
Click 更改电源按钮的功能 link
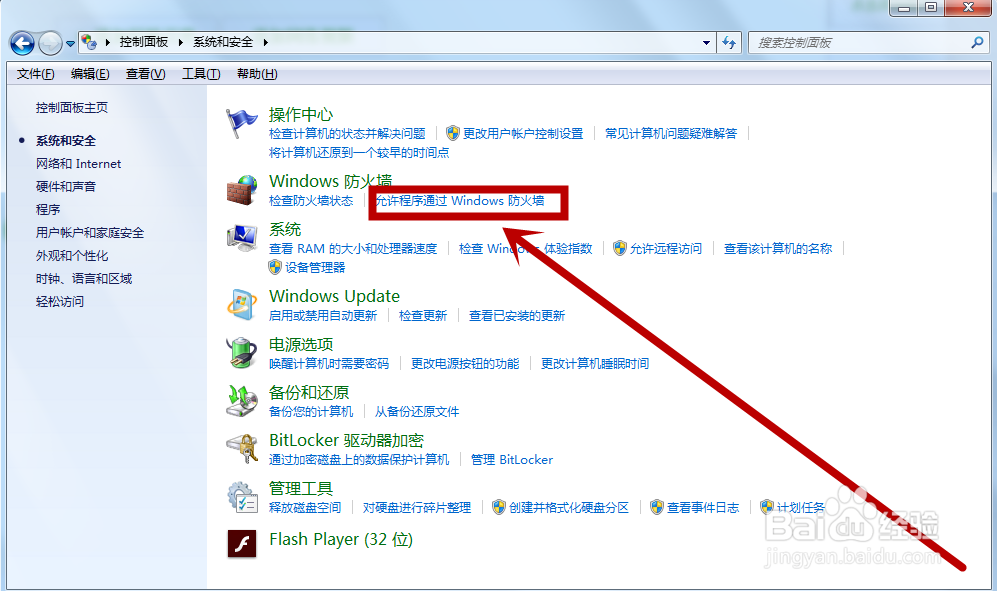[x=465, y=364]
